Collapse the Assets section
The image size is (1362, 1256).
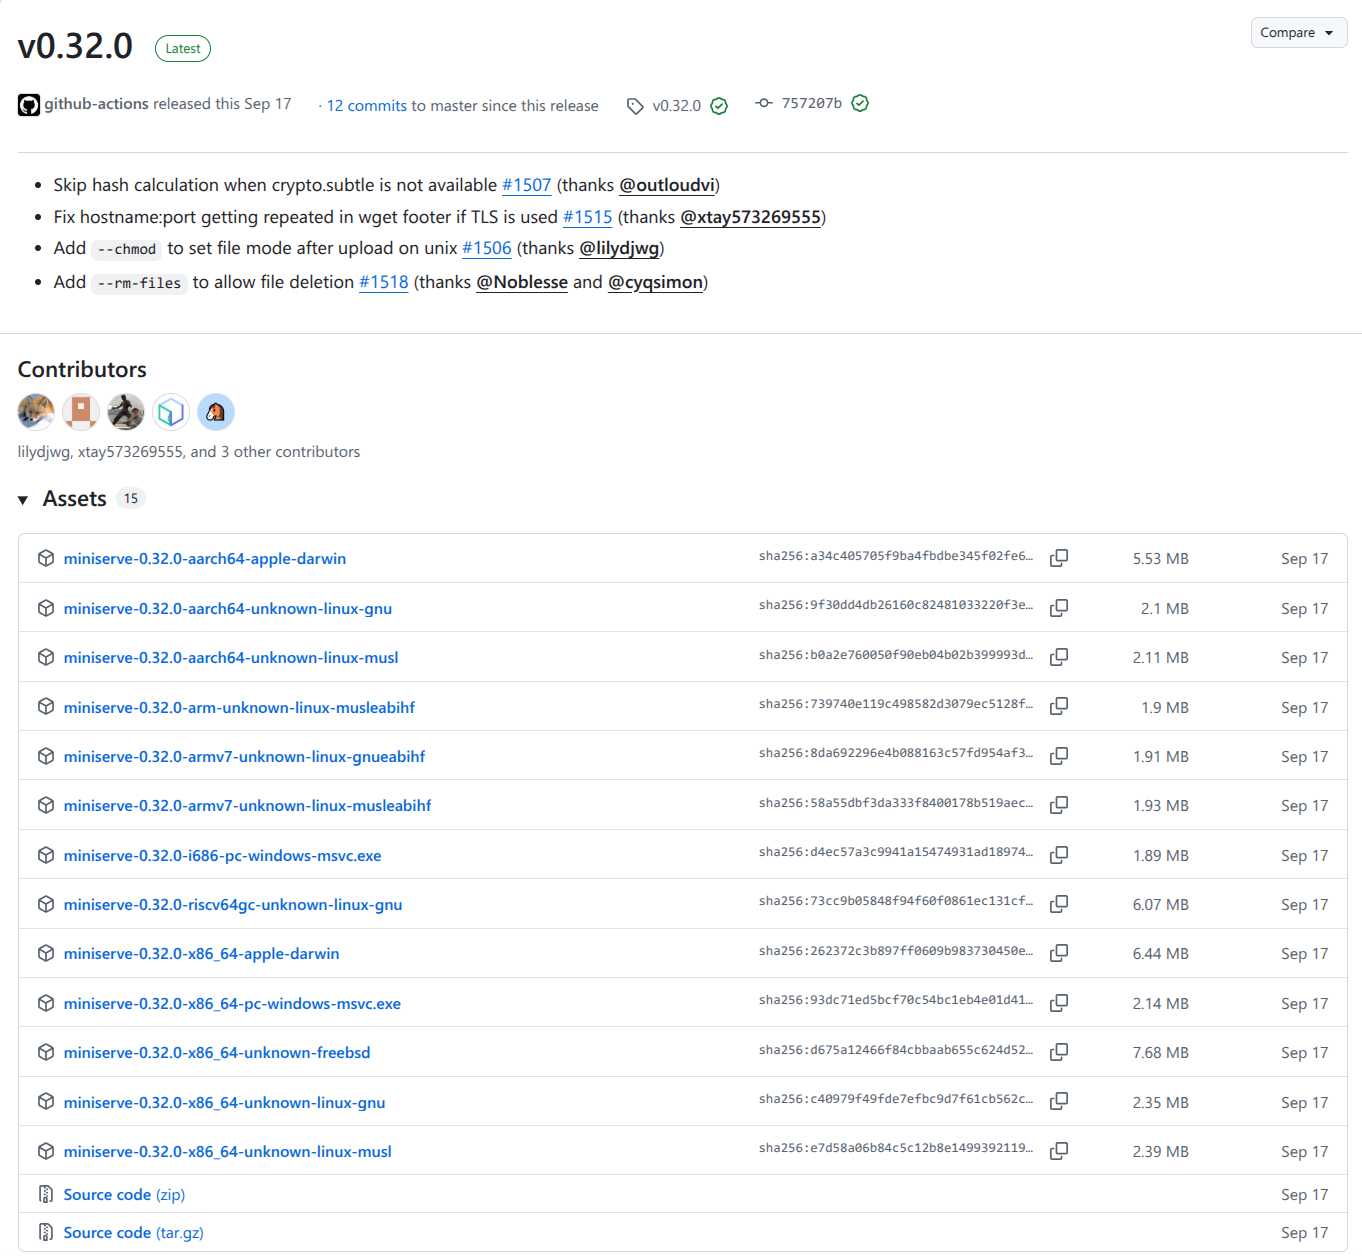(23, 500)
